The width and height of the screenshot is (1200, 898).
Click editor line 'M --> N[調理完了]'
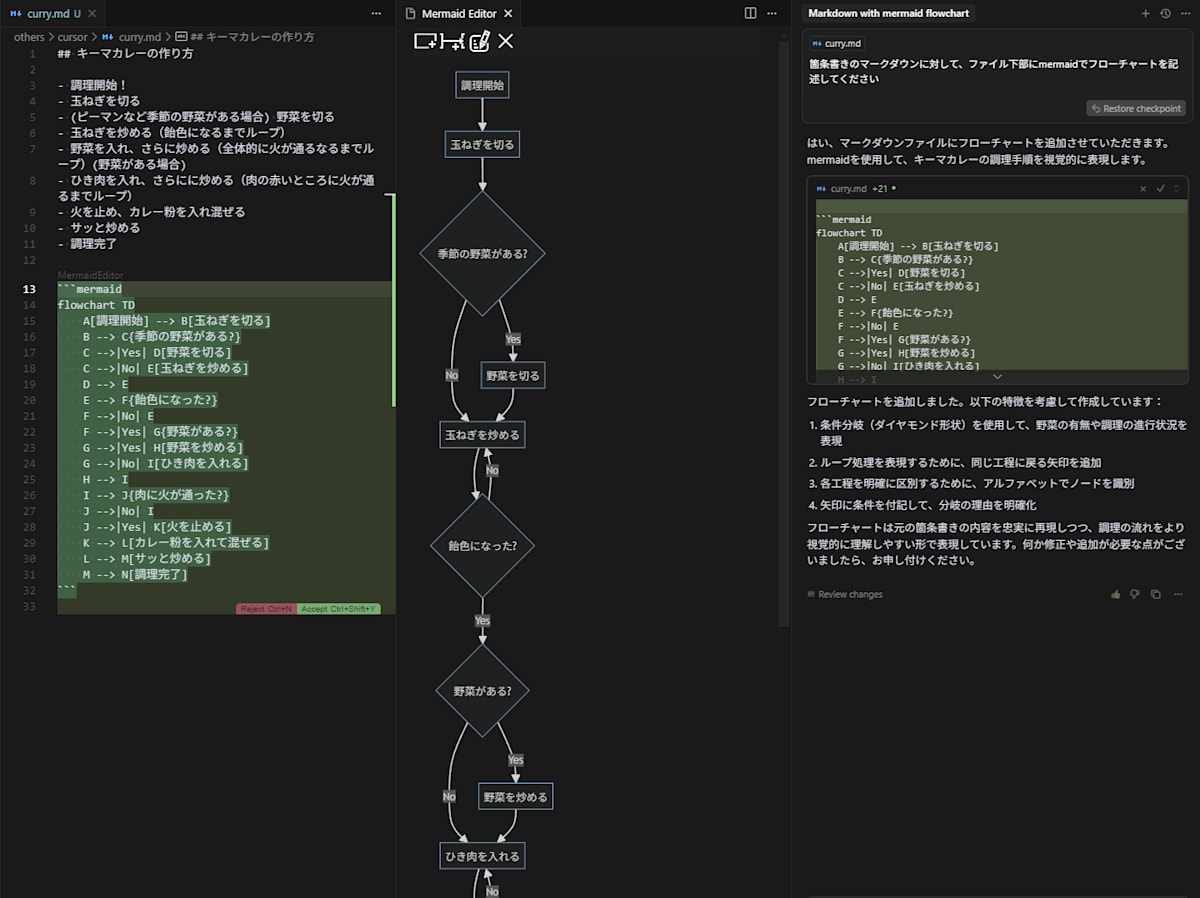tap(135, 575)
